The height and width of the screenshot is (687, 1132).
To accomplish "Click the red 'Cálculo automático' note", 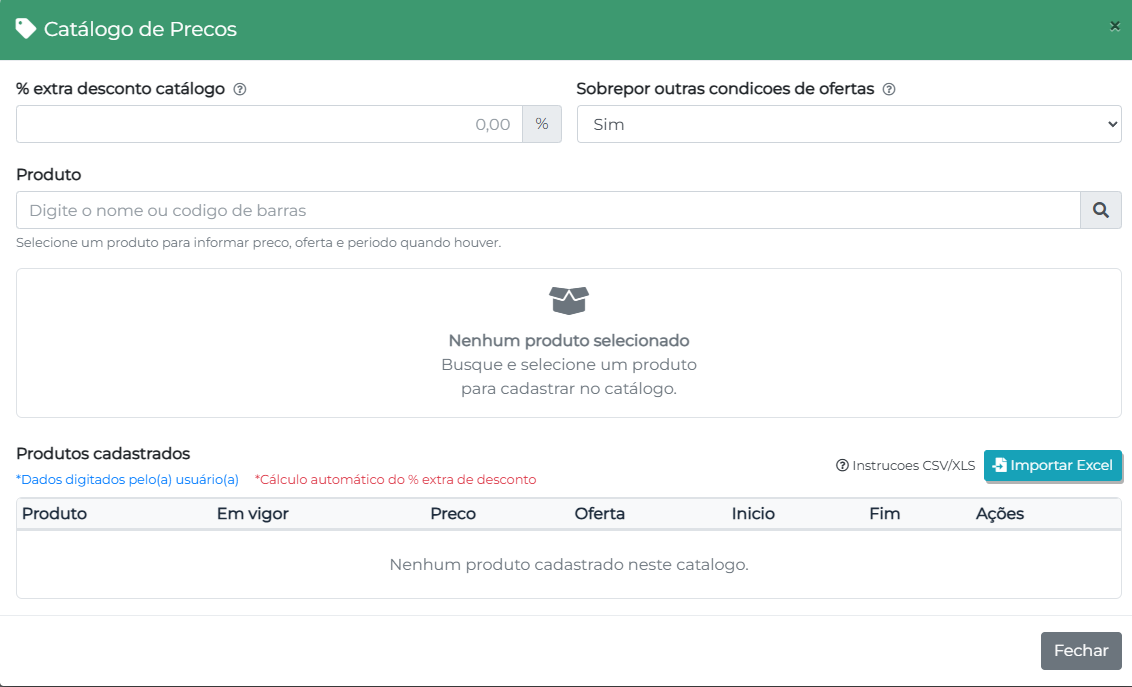I will pyautogui.click(x=396, y=480).
